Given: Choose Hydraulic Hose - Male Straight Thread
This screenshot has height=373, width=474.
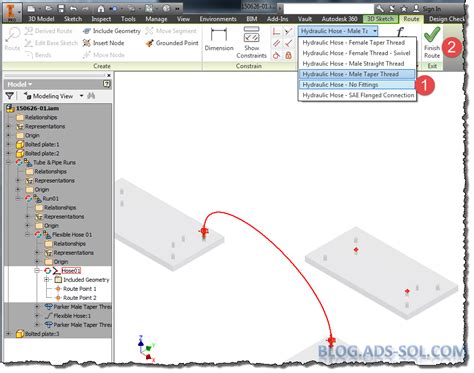Looking at the screenshot, I should [357, 64].
